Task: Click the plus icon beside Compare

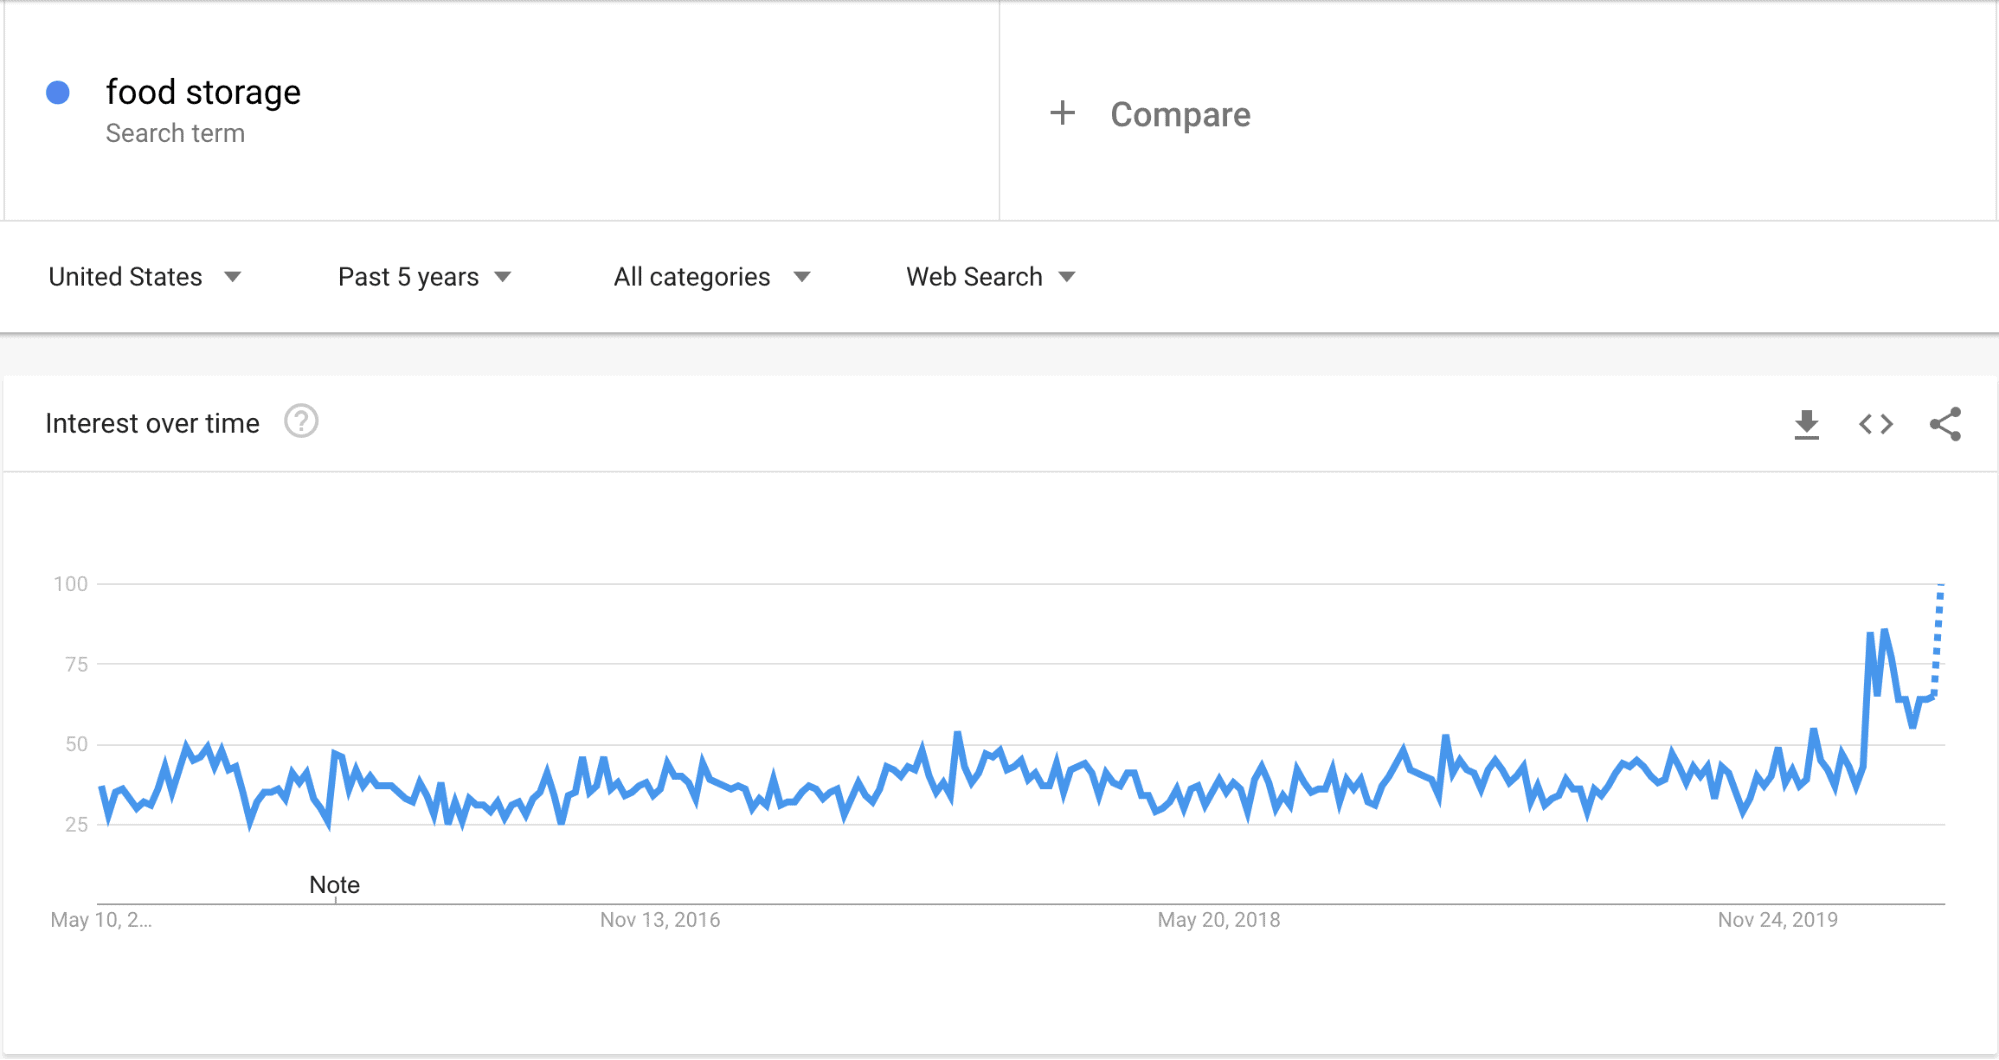Action: pos(1062,113)
